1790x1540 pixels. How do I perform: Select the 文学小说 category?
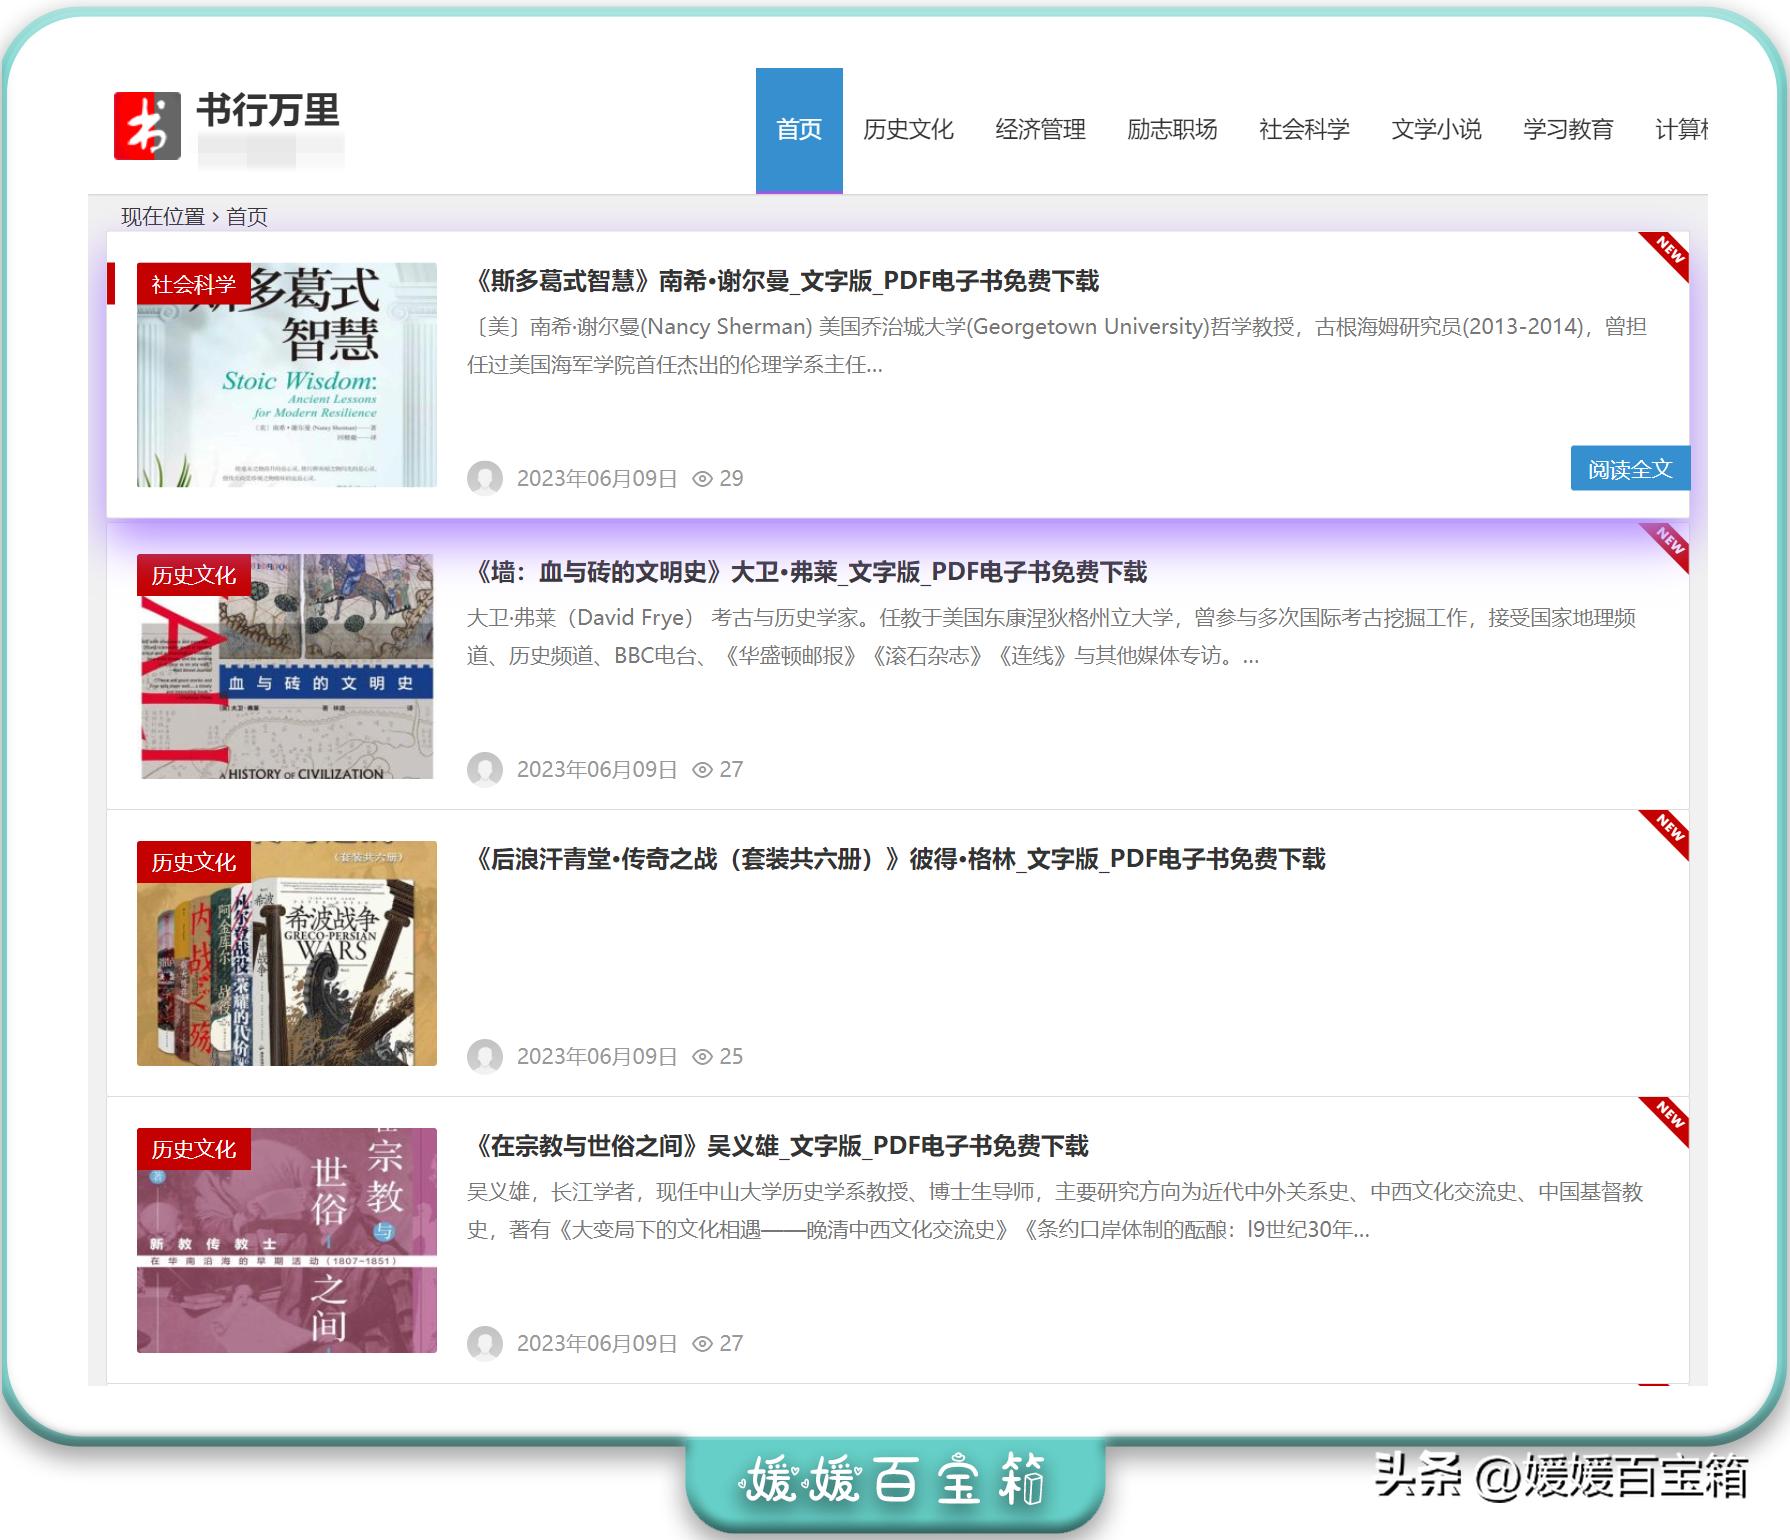[1436, 128]
